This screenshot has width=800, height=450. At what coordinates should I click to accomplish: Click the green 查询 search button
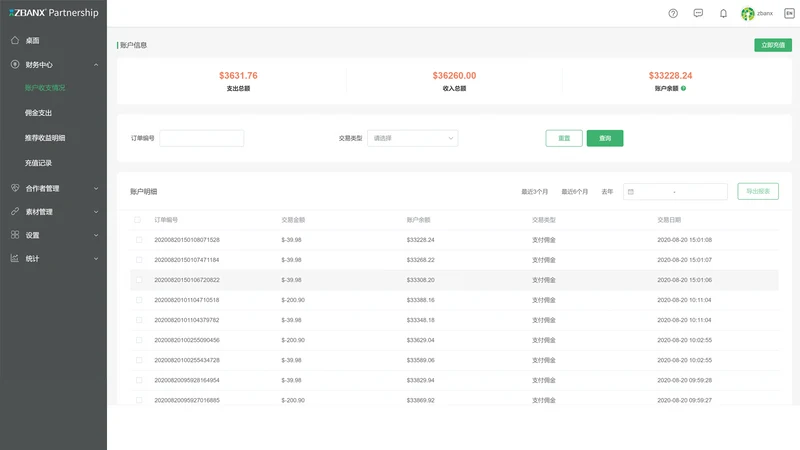click(x=605, y=138)
